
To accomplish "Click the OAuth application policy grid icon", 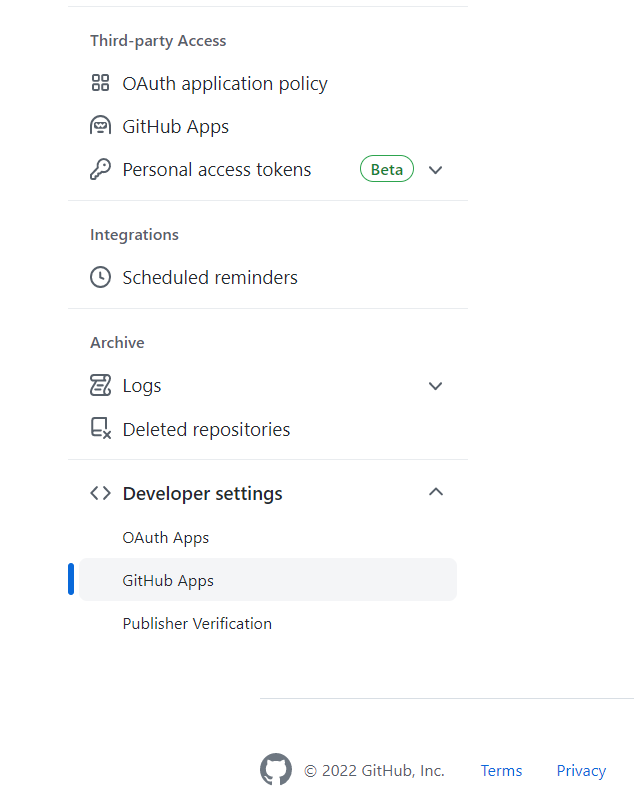I will (100, 83).
